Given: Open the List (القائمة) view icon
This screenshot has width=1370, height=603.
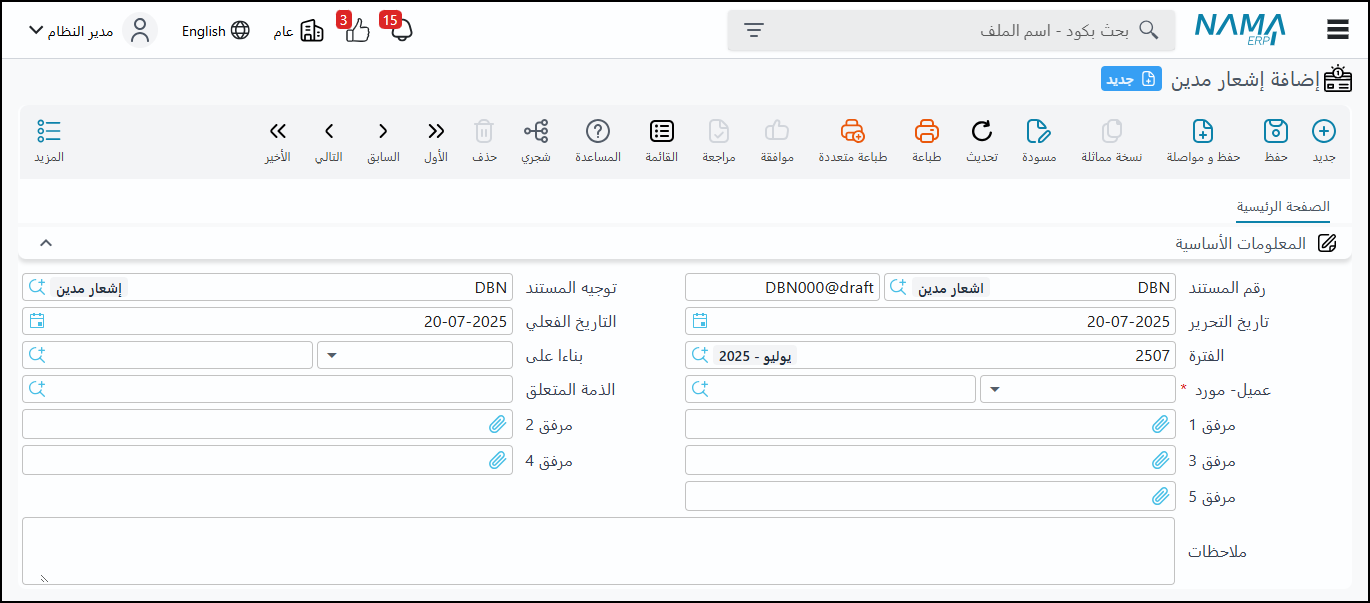Looking at the screenshot, I should [x=662, y=132].
